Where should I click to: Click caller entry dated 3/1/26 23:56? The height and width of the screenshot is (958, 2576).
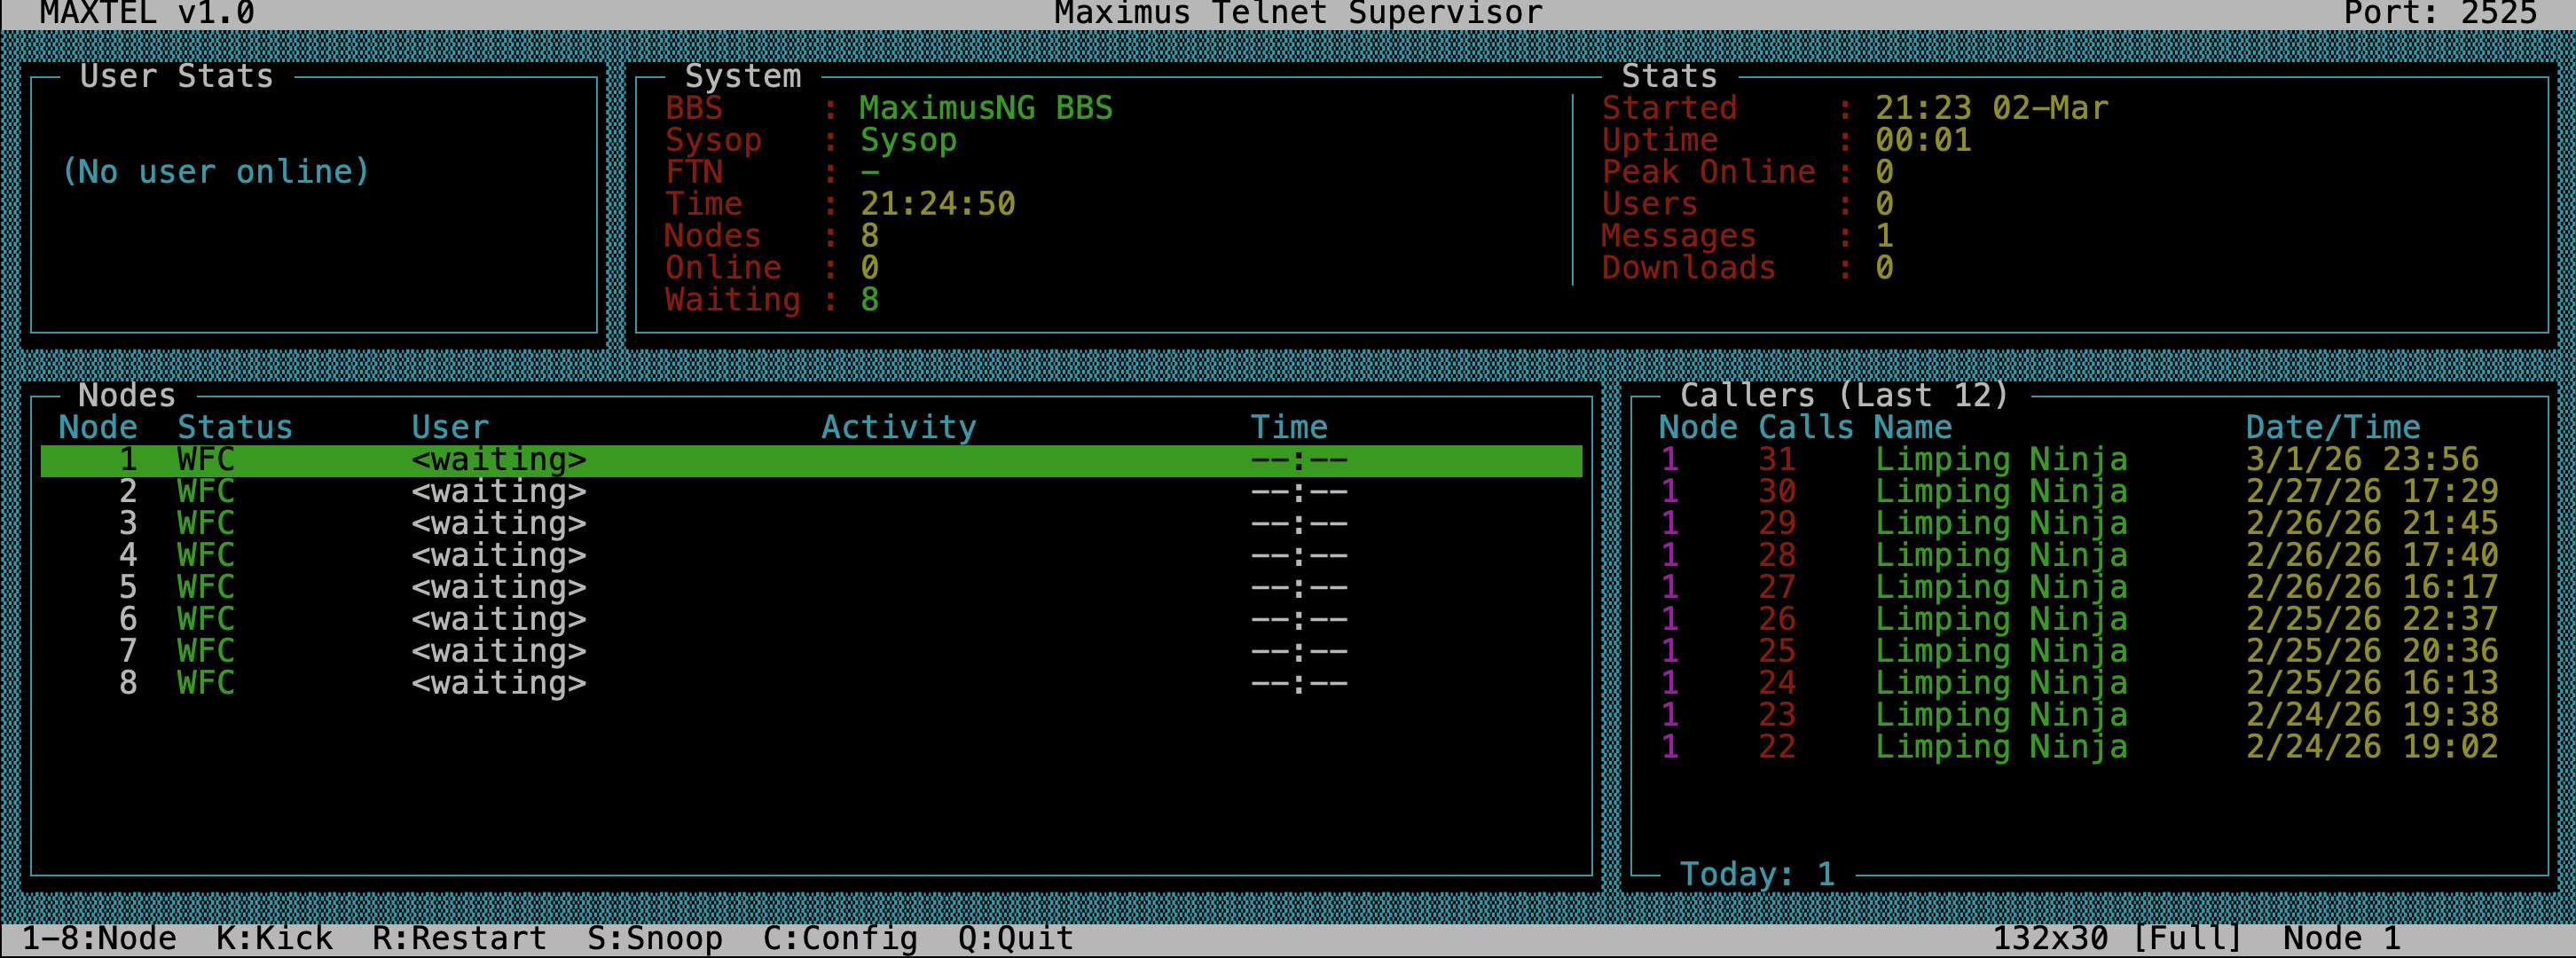click(x=2079, y=460)
